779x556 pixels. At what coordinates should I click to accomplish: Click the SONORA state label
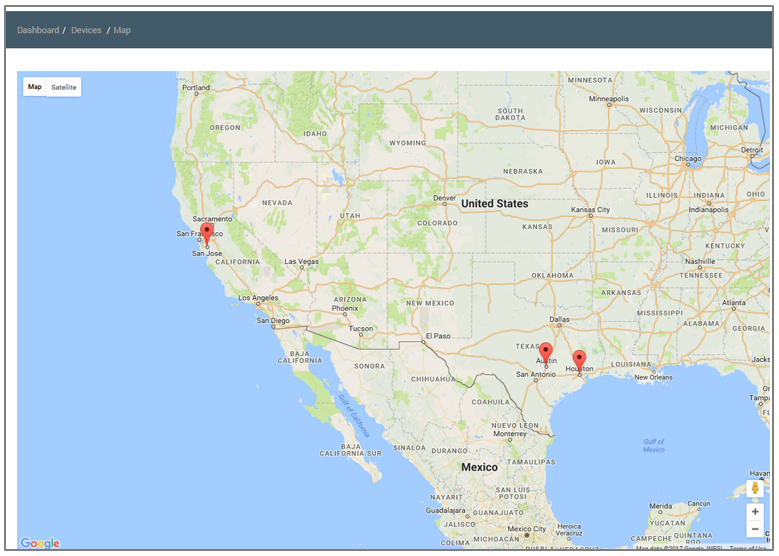click(369, 366)
